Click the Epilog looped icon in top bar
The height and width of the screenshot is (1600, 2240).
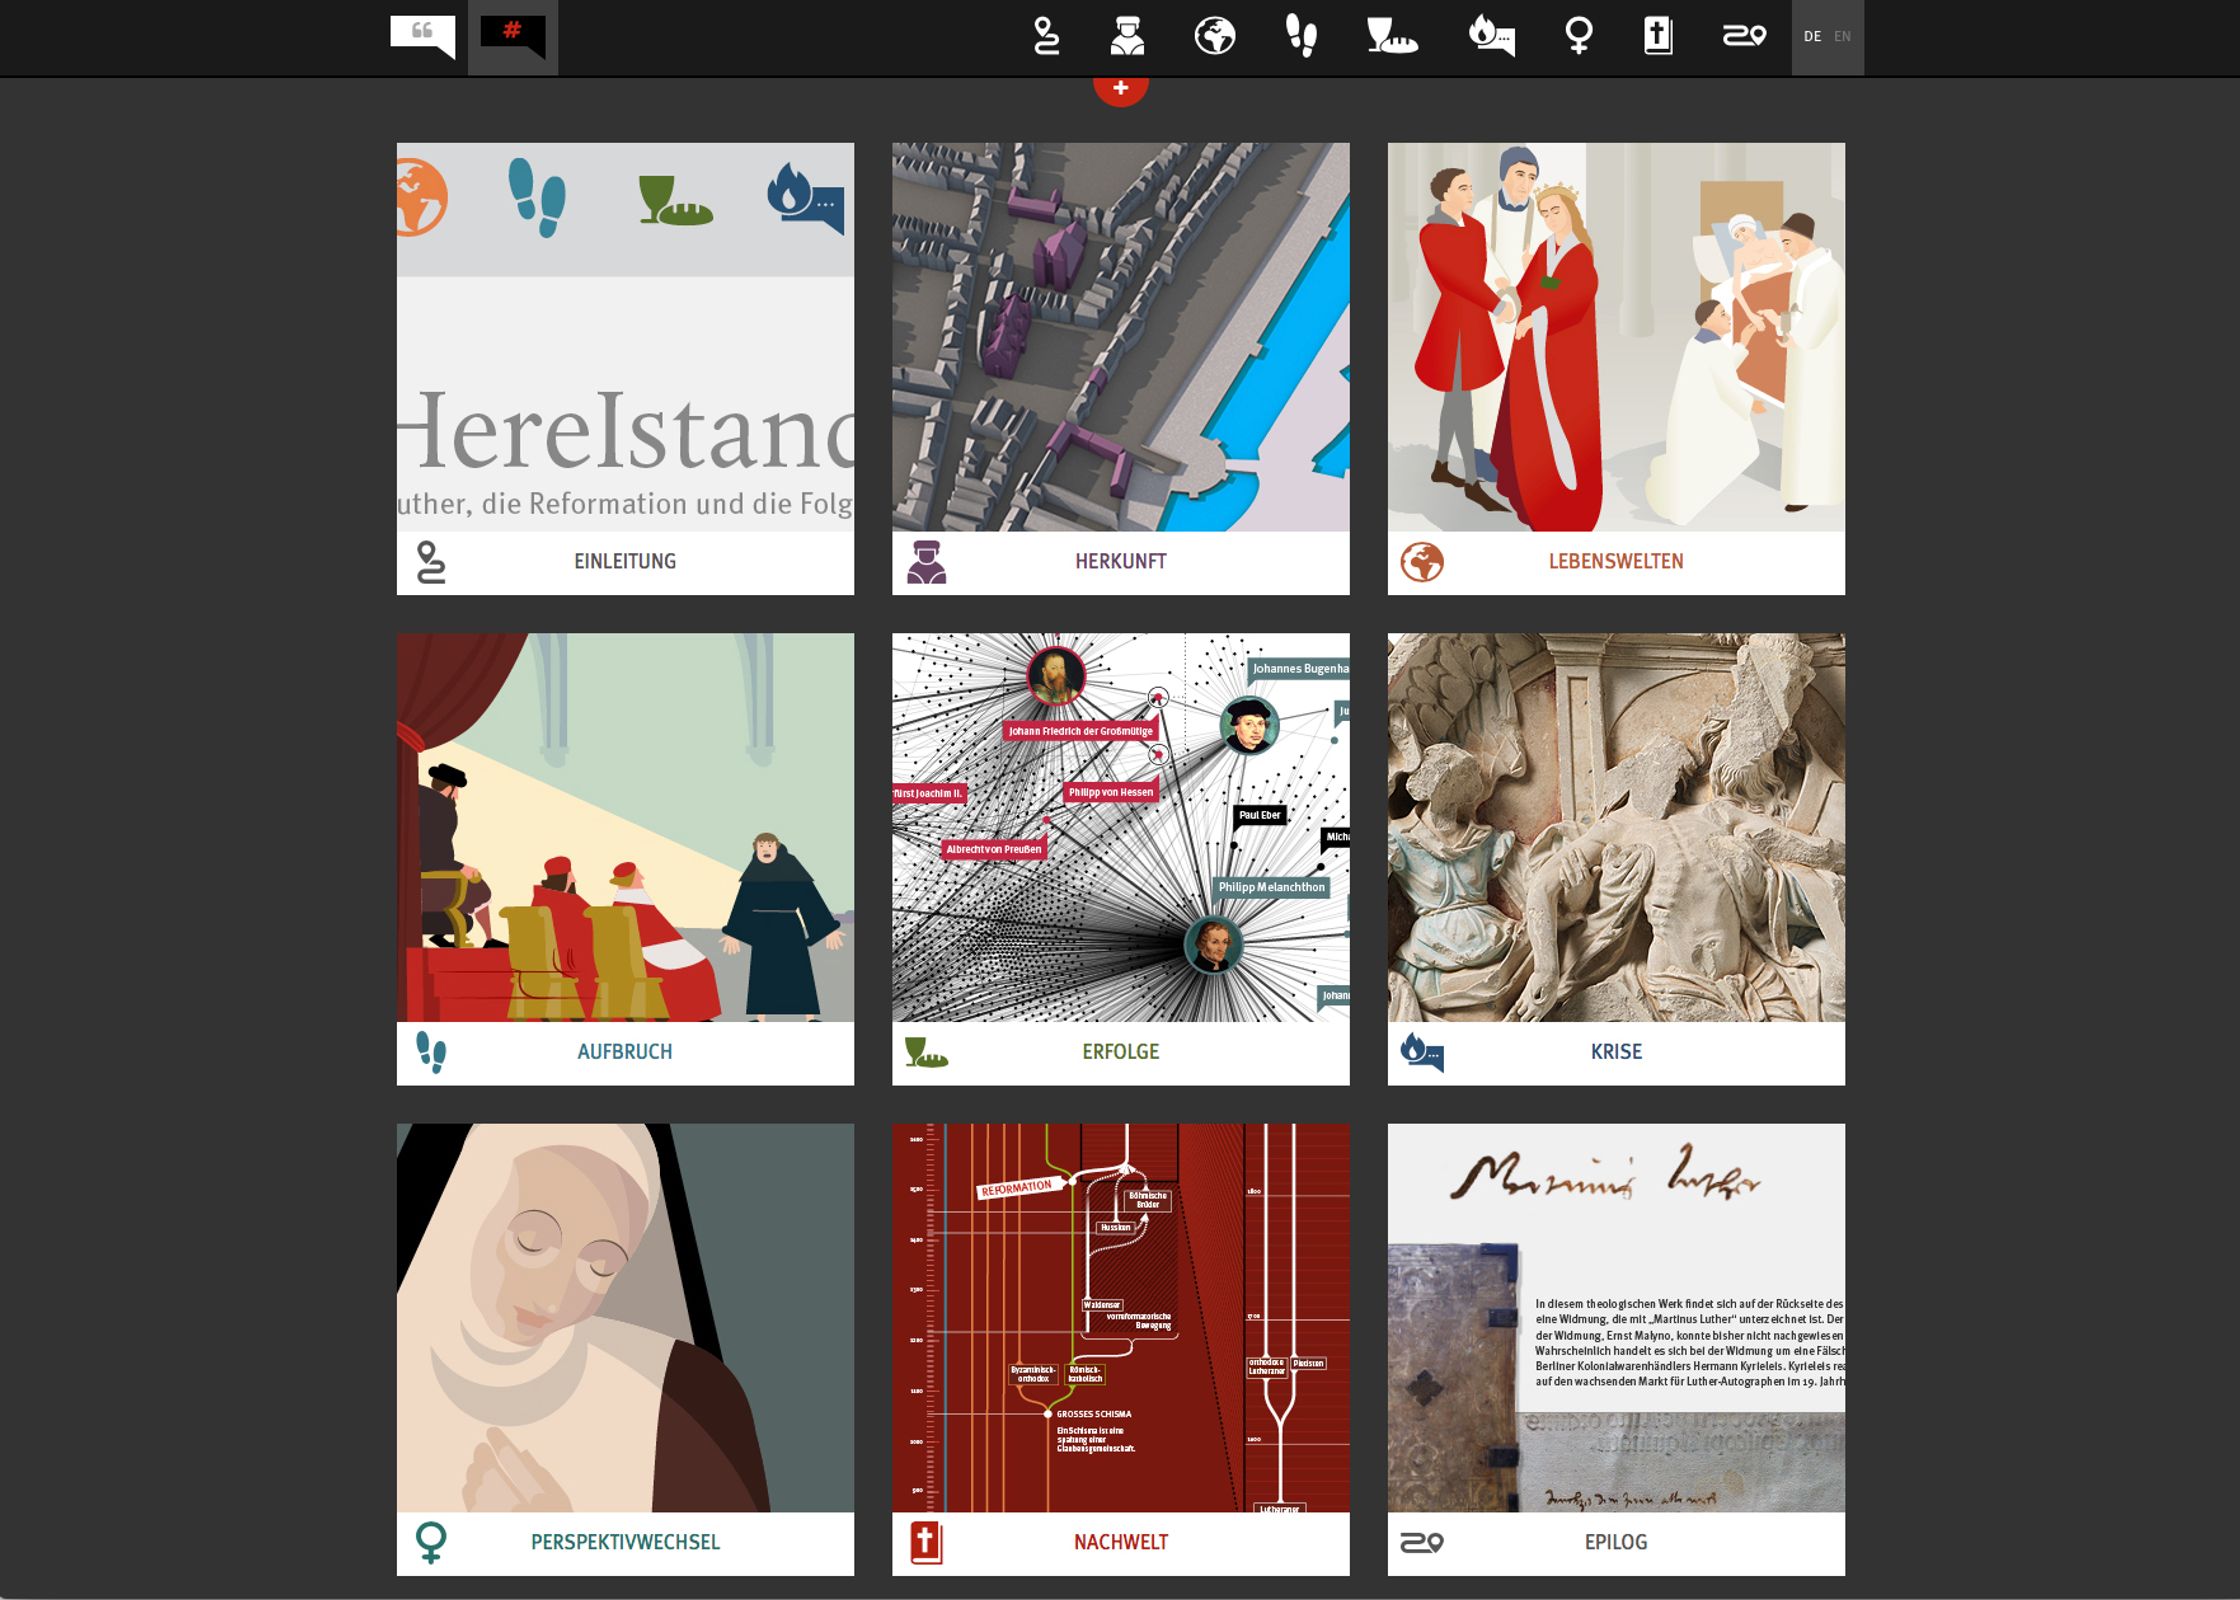(x=1743, y=36)
